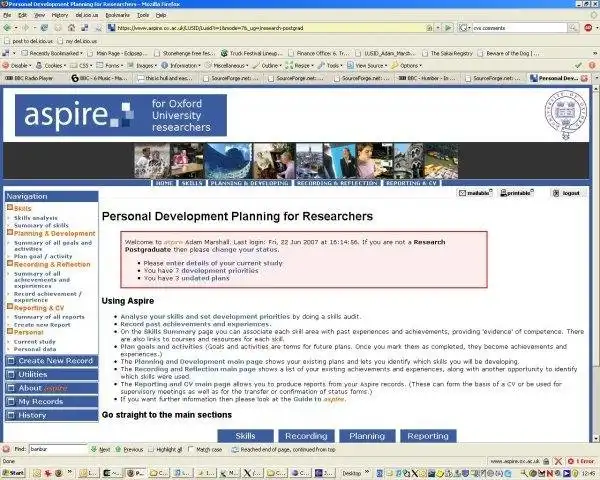
Task: Switch to the BBC - Humber tab
Action: pos(429,78)
